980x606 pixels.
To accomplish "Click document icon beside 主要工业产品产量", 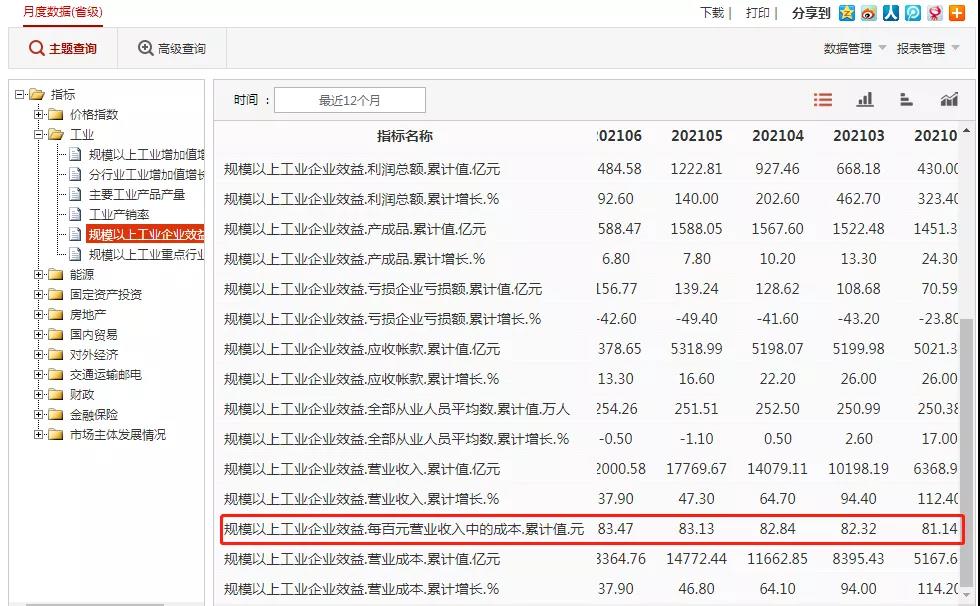I will point(75,194).
